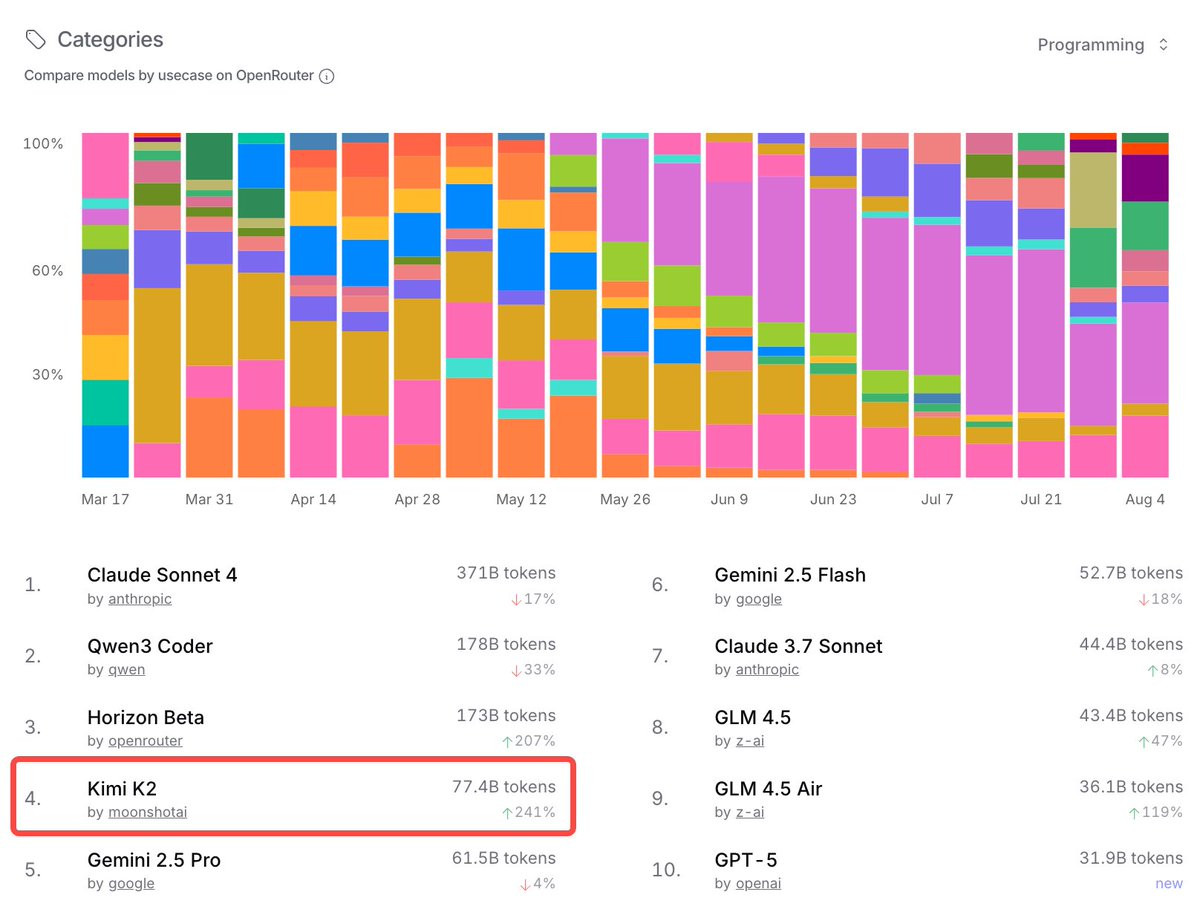Visit the moonshotai author link

(147, 812)
